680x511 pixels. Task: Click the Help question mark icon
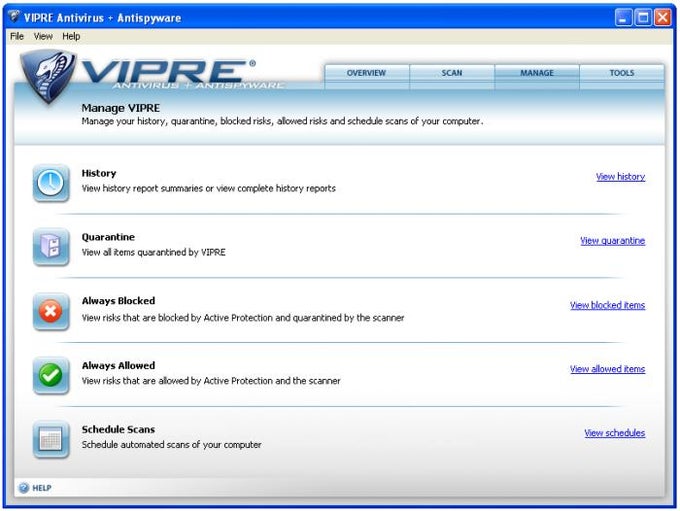click(x=24, y=488)
